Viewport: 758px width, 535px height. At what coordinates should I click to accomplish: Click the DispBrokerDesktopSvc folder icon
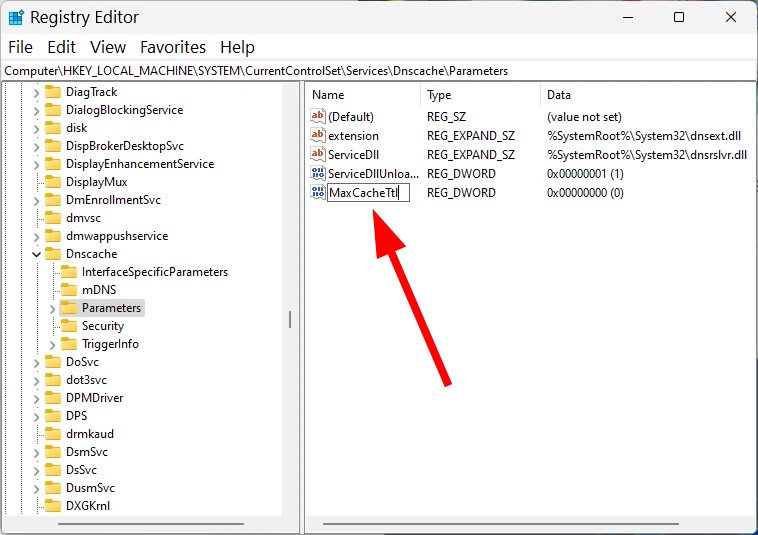53,146
